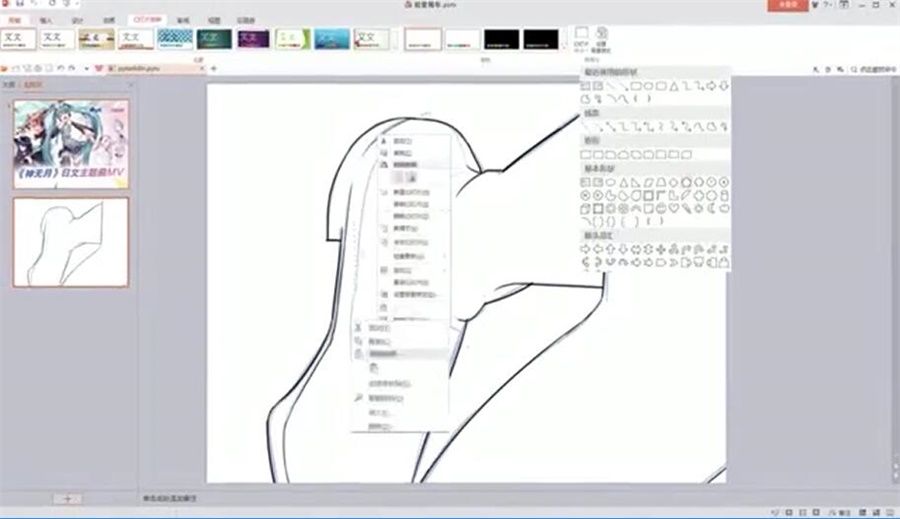This screenshot has width=900, height=519.
Task: Pick the triangle in recently used shapes
Action: 674,86
